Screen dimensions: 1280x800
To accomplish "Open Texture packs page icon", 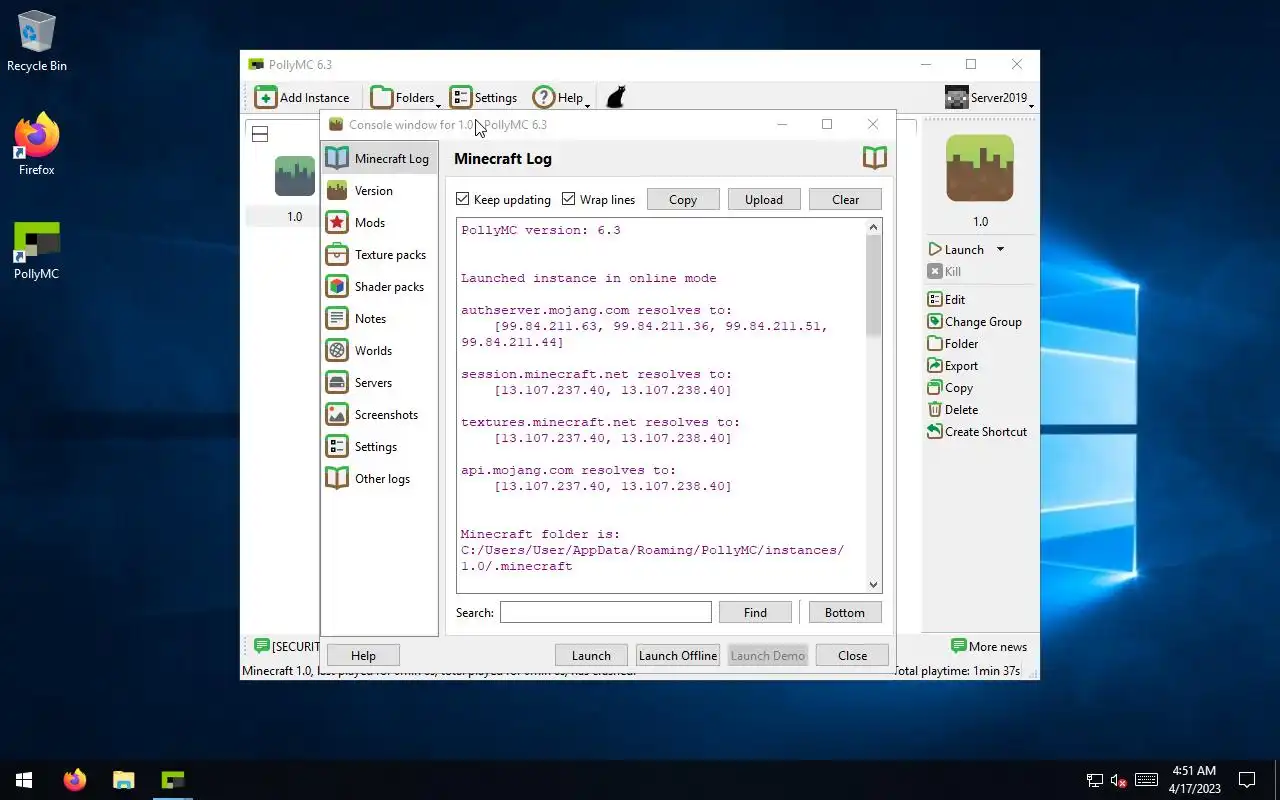I will point(337,254).
